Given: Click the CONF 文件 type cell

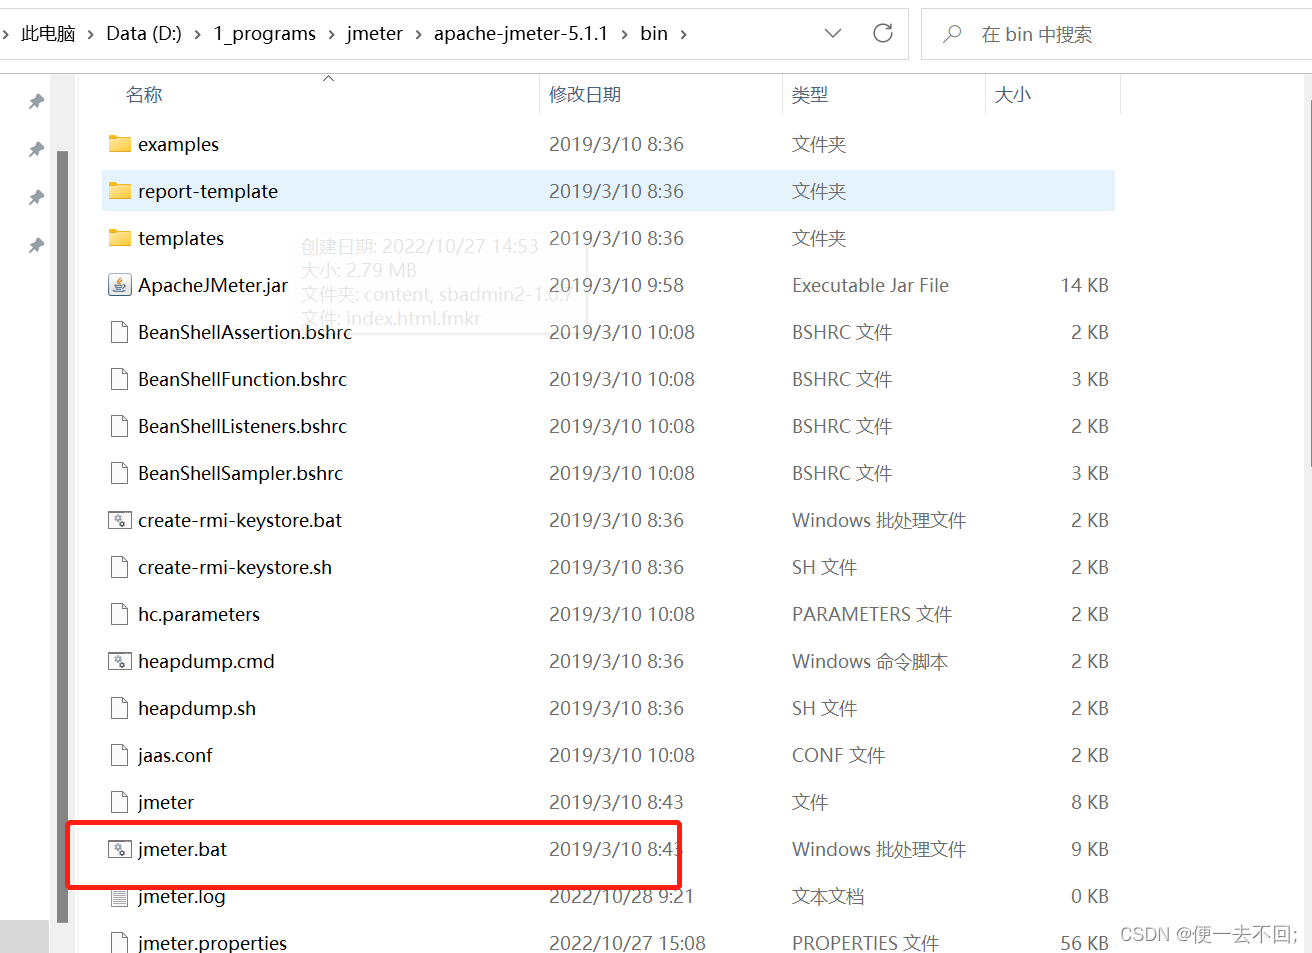Looking at the screenshot, I should tap(838, 755).
